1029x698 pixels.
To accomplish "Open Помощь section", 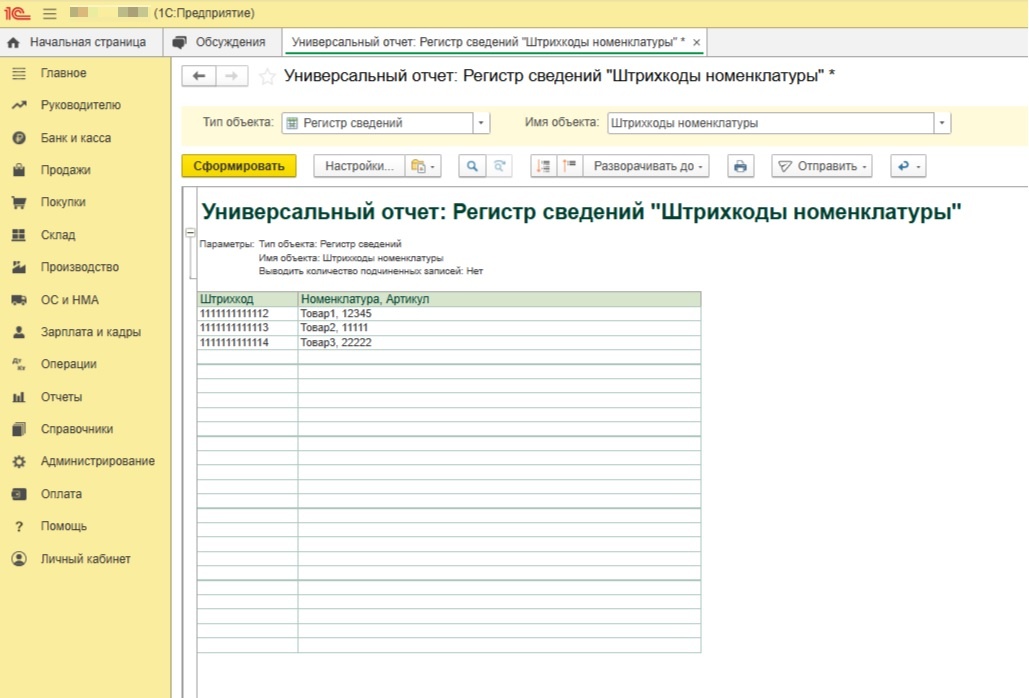I will point(63,526).
